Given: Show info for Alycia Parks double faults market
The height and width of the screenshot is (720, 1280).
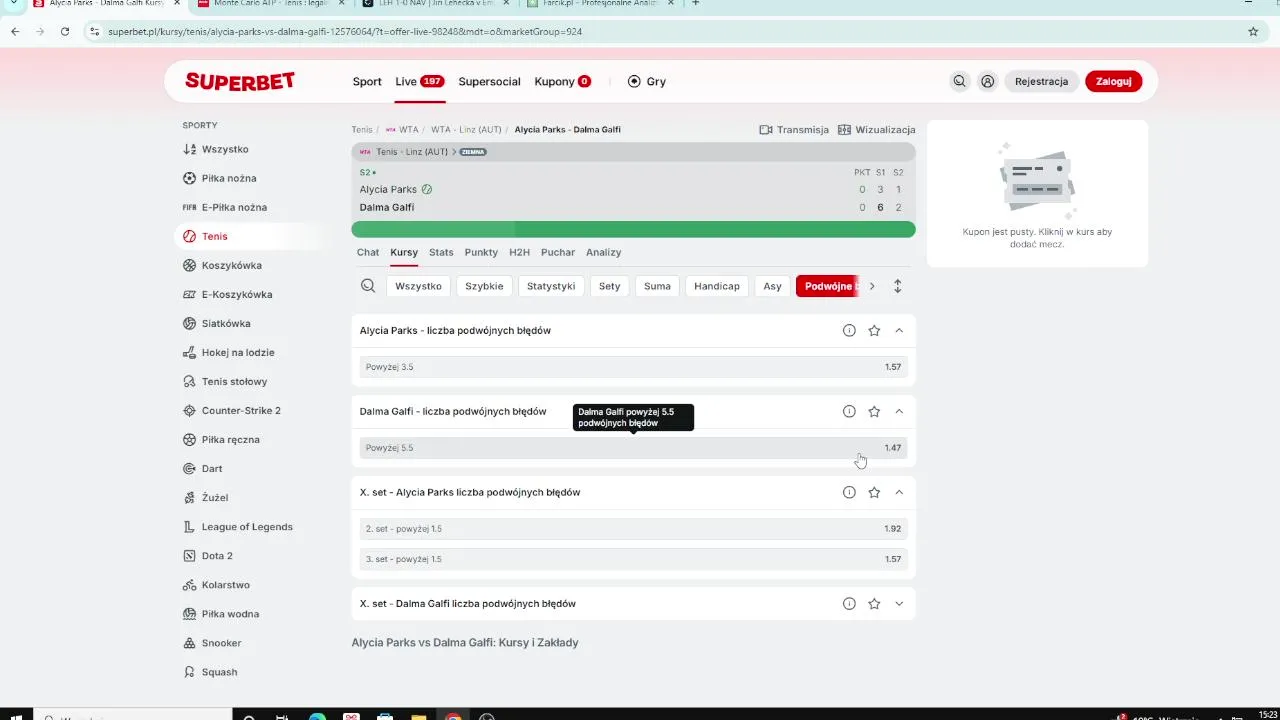Looking at the screenshot, I should coord(849,330).
